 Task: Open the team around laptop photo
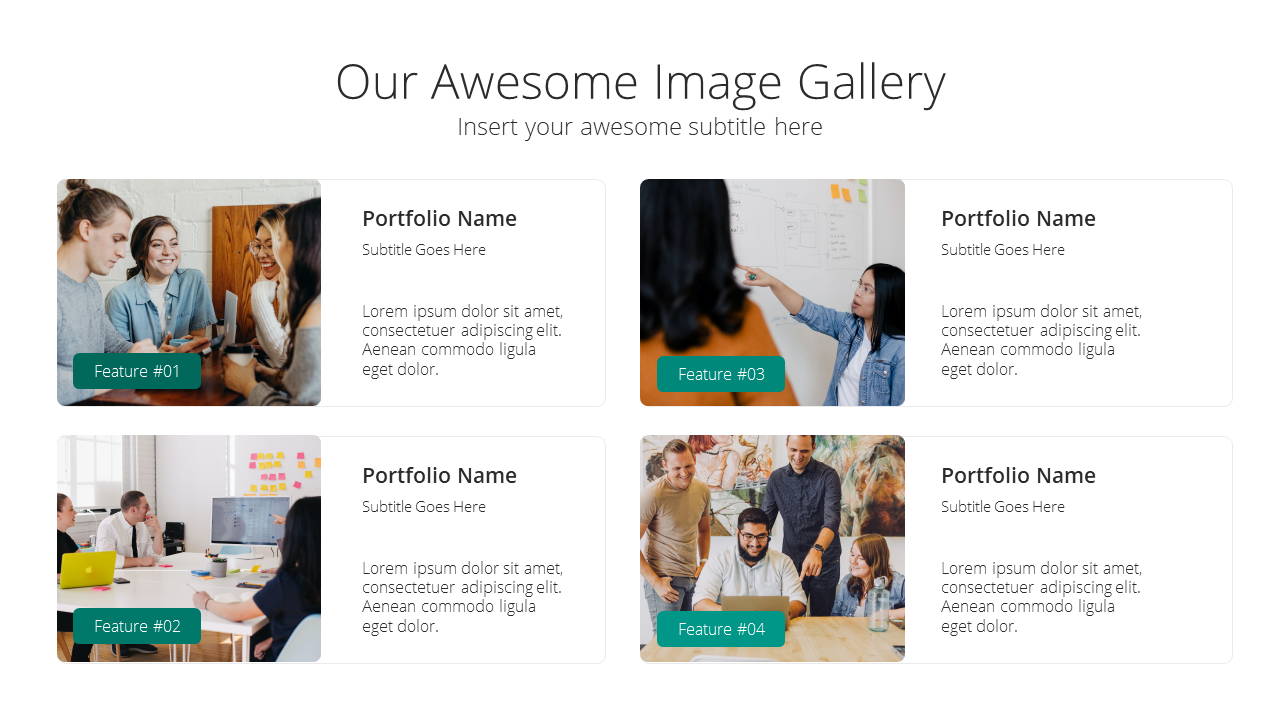pyautogui.click(x=772, y=548)
